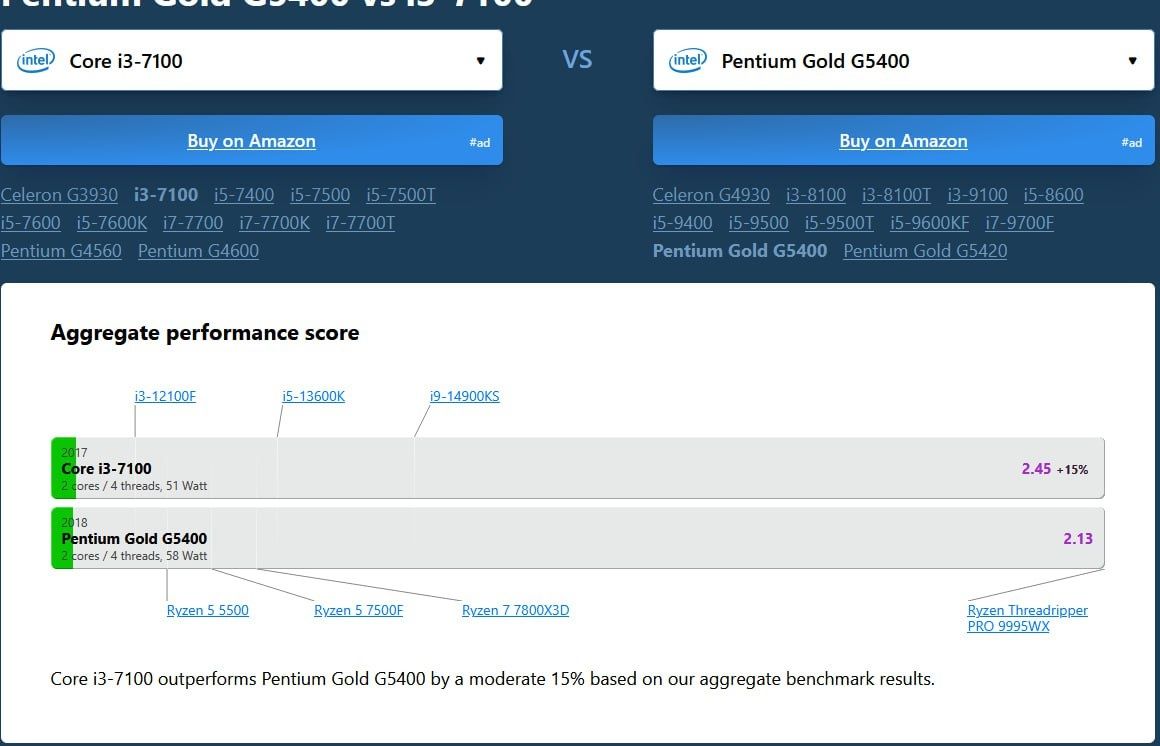Select the i5-7400 link
1160x746 pixels.
tap(244, 195)
